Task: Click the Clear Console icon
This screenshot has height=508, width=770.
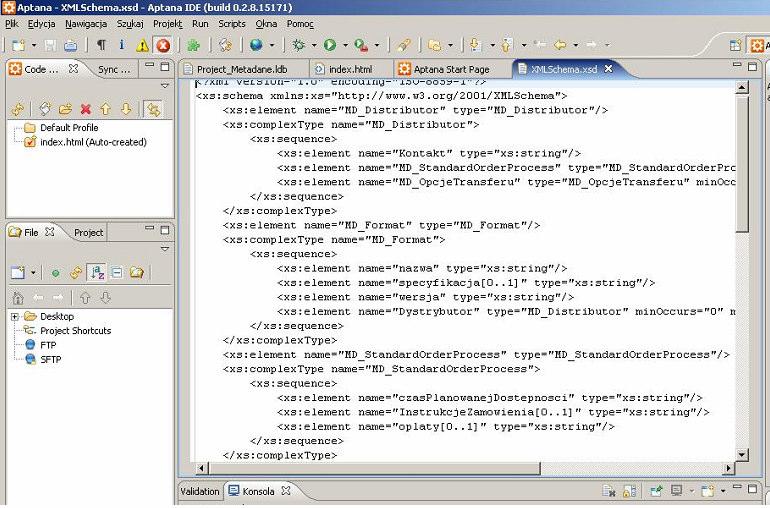Action: (608, 491)
